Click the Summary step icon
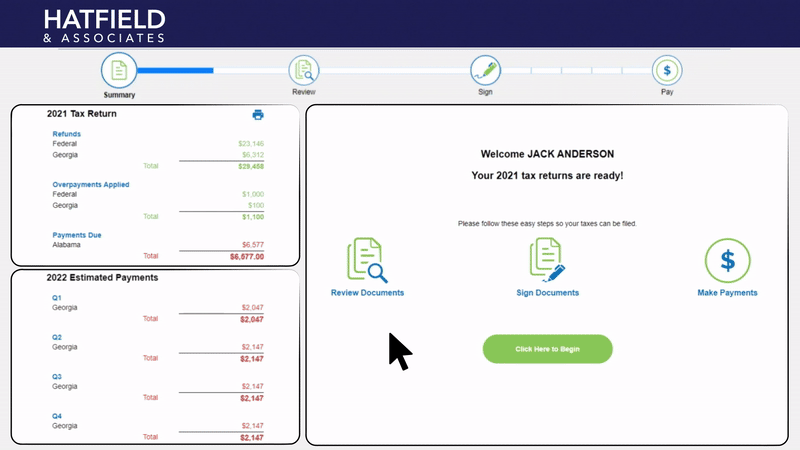The width and height of the screenshot is (800, 450). (119, 70)
